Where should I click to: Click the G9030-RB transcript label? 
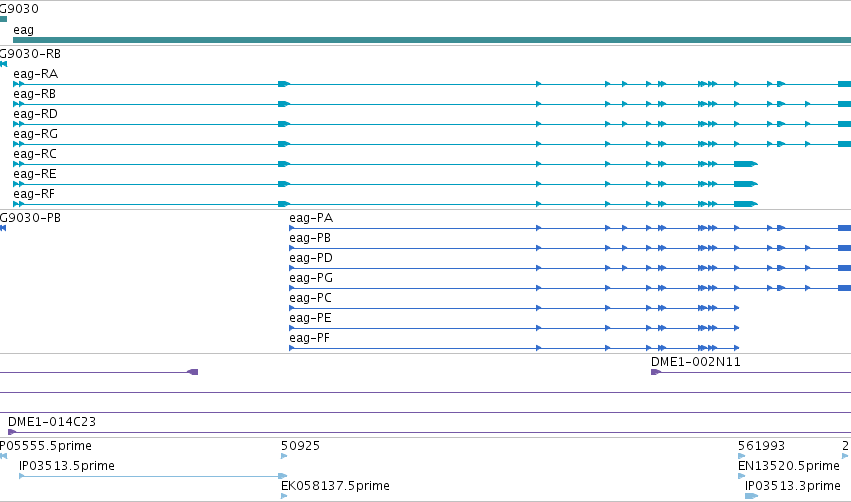[x=30, y=54]
